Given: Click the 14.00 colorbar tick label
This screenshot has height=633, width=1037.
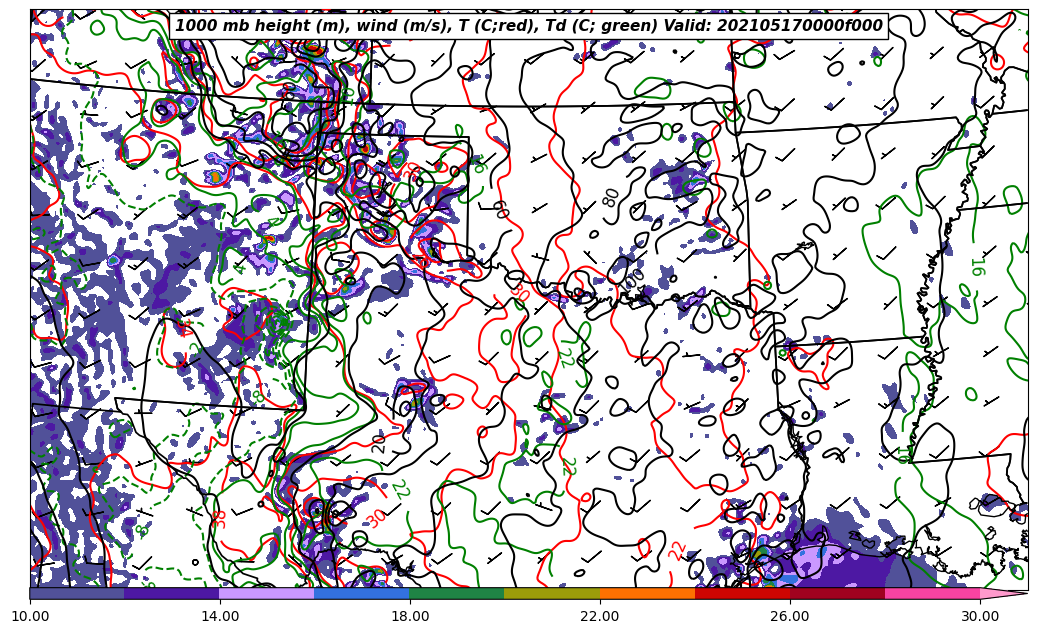Looking at the screenshot, I should 220,616.
